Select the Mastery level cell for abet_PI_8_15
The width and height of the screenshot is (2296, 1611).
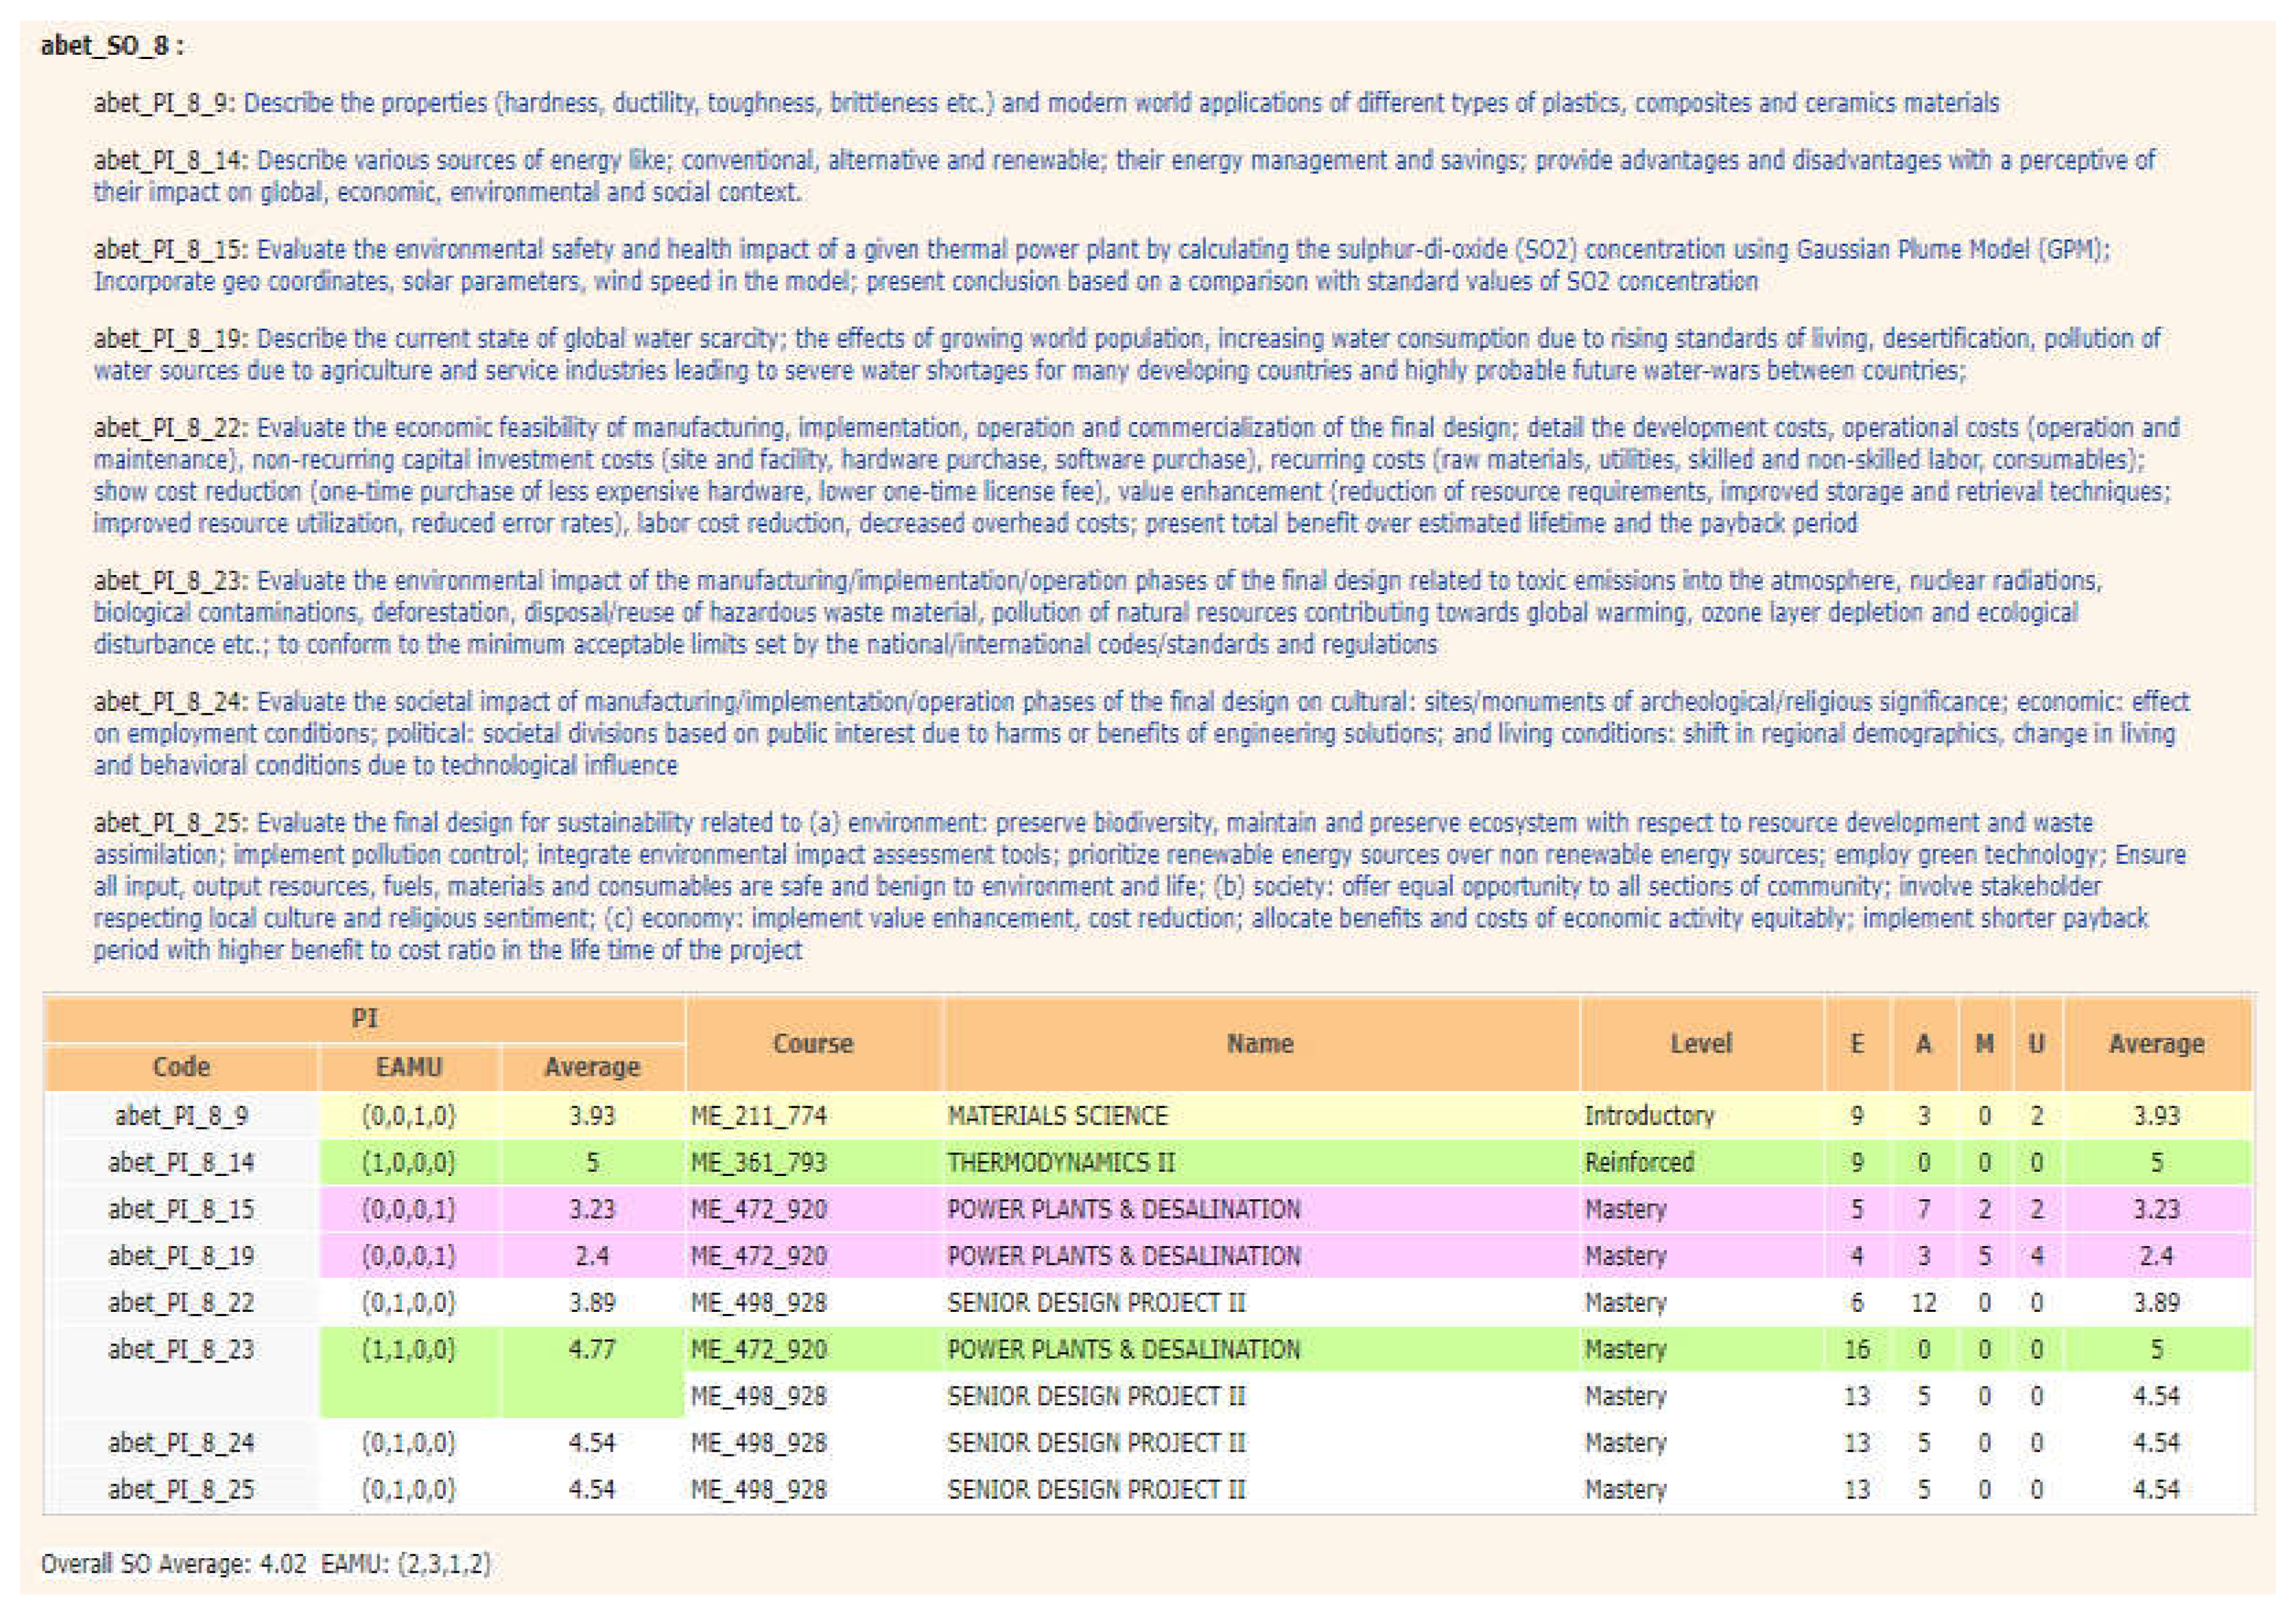(1627, 1209)
